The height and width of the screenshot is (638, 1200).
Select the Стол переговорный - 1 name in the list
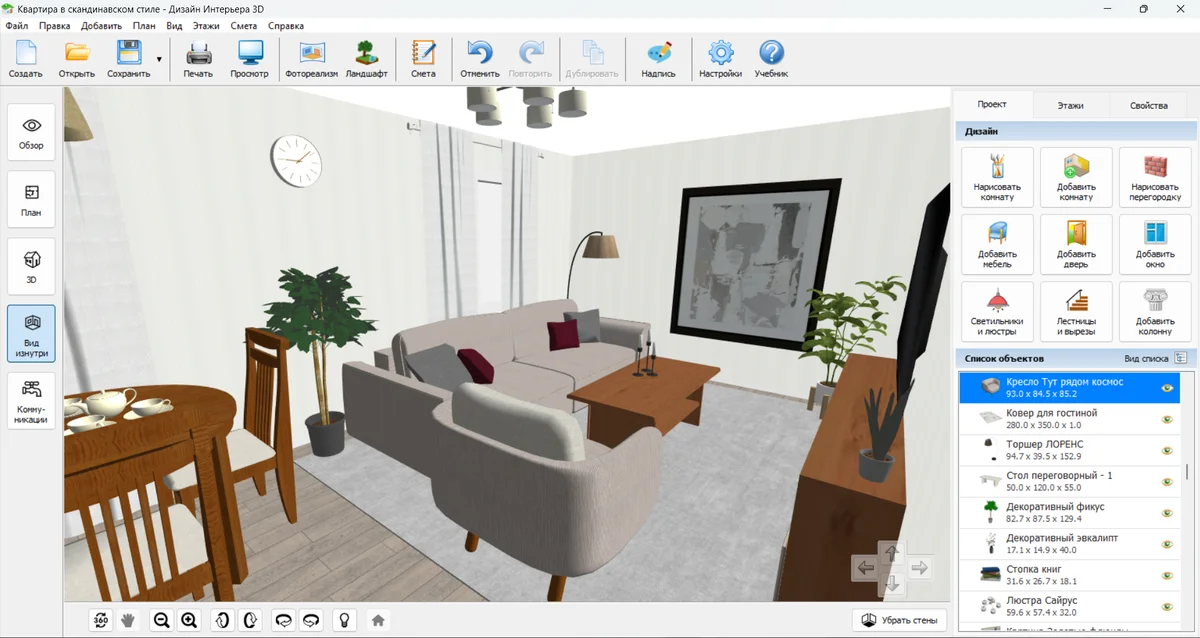pyautogui.click(x=1059, y=475)
